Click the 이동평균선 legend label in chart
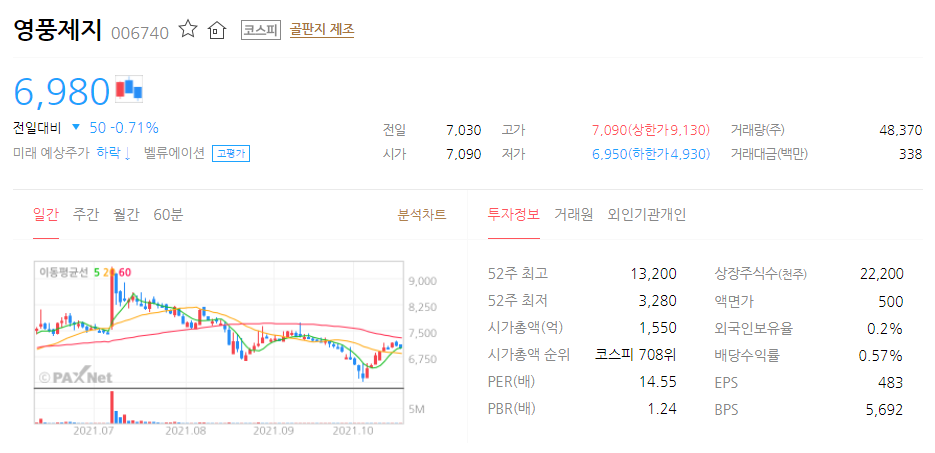The image size is (935, 453). coord(63,272)
